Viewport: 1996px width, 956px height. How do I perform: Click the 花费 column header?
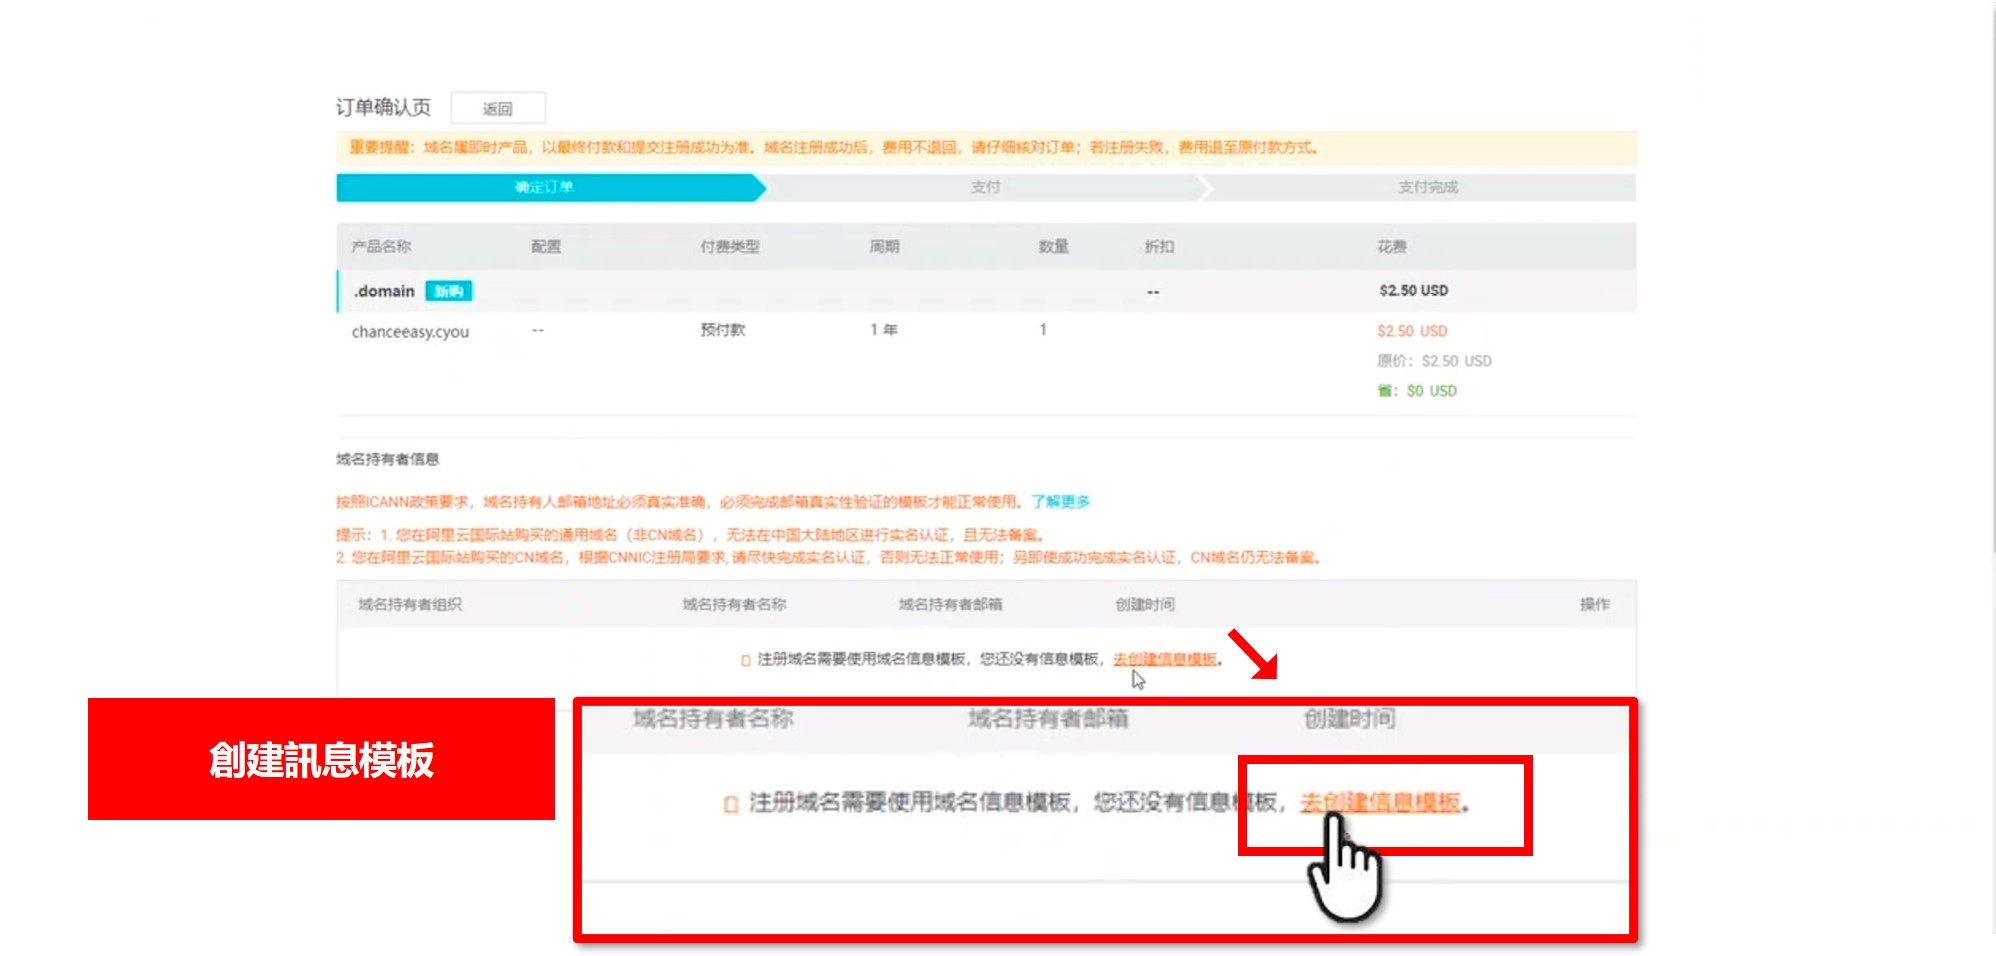click(x=1391, y=246)
